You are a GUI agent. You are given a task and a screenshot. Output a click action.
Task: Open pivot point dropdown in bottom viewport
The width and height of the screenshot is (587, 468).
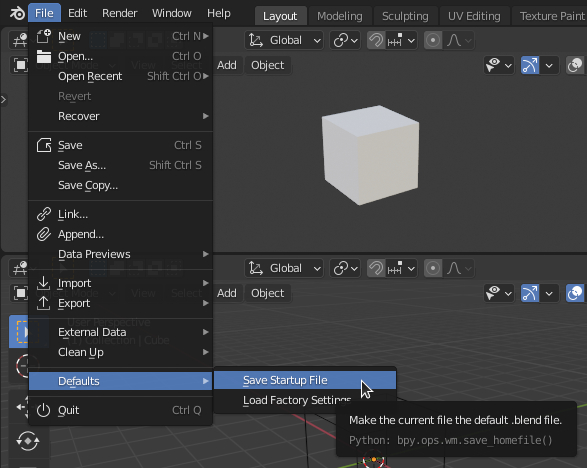click(x=345, y=268)
